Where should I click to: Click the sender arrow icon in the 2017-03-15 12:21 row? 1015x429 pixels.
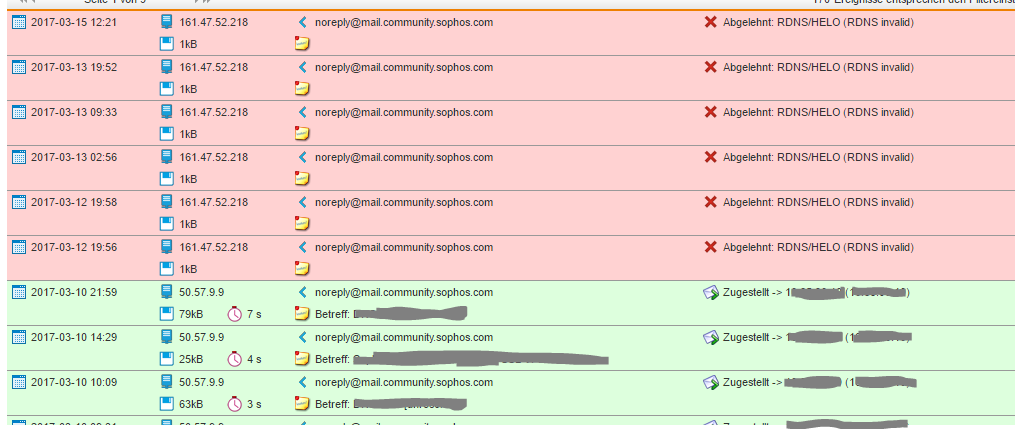(302, 22)
